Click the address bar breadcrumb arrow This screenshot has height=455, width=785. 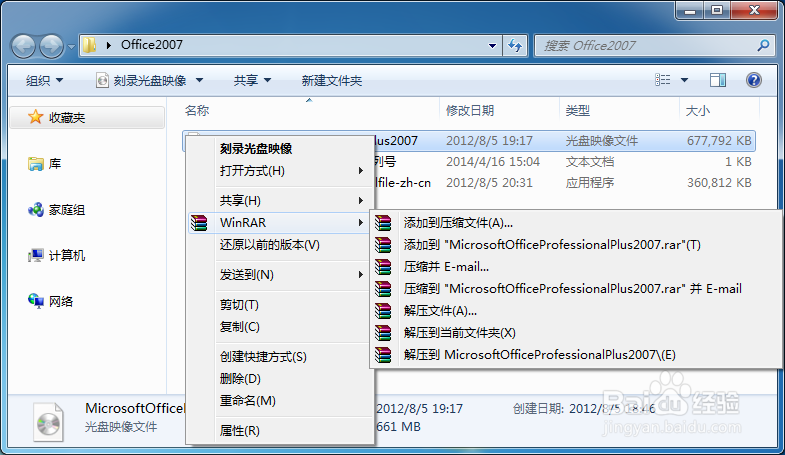pyautogui.click(x=109, y=46)
